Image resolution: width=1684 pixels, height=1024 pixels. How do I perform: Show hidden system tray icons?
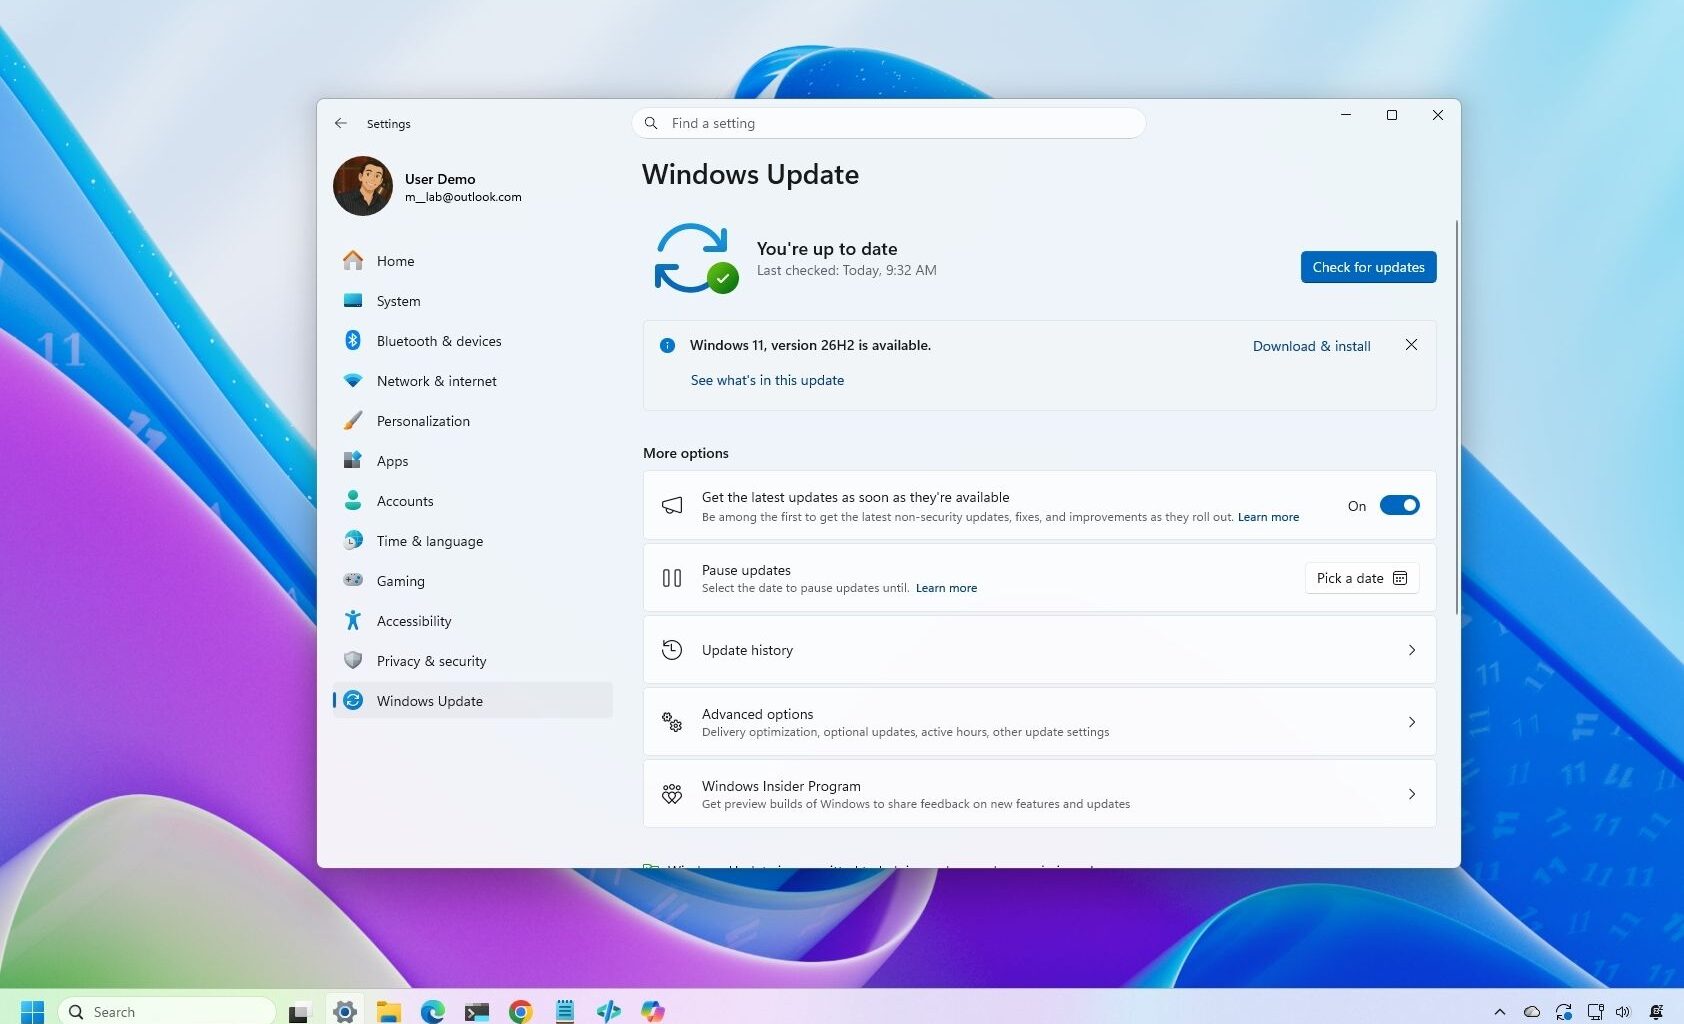click(1499, 1012)
